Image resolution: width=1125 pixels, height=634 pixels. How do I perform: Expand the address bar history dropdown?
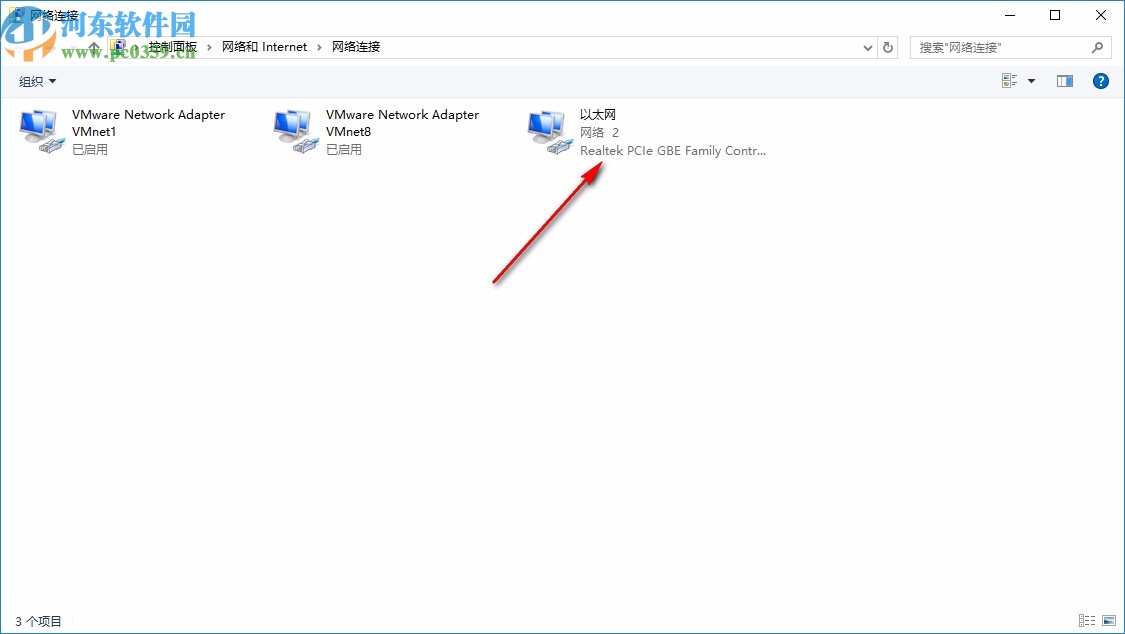[867, 47]
